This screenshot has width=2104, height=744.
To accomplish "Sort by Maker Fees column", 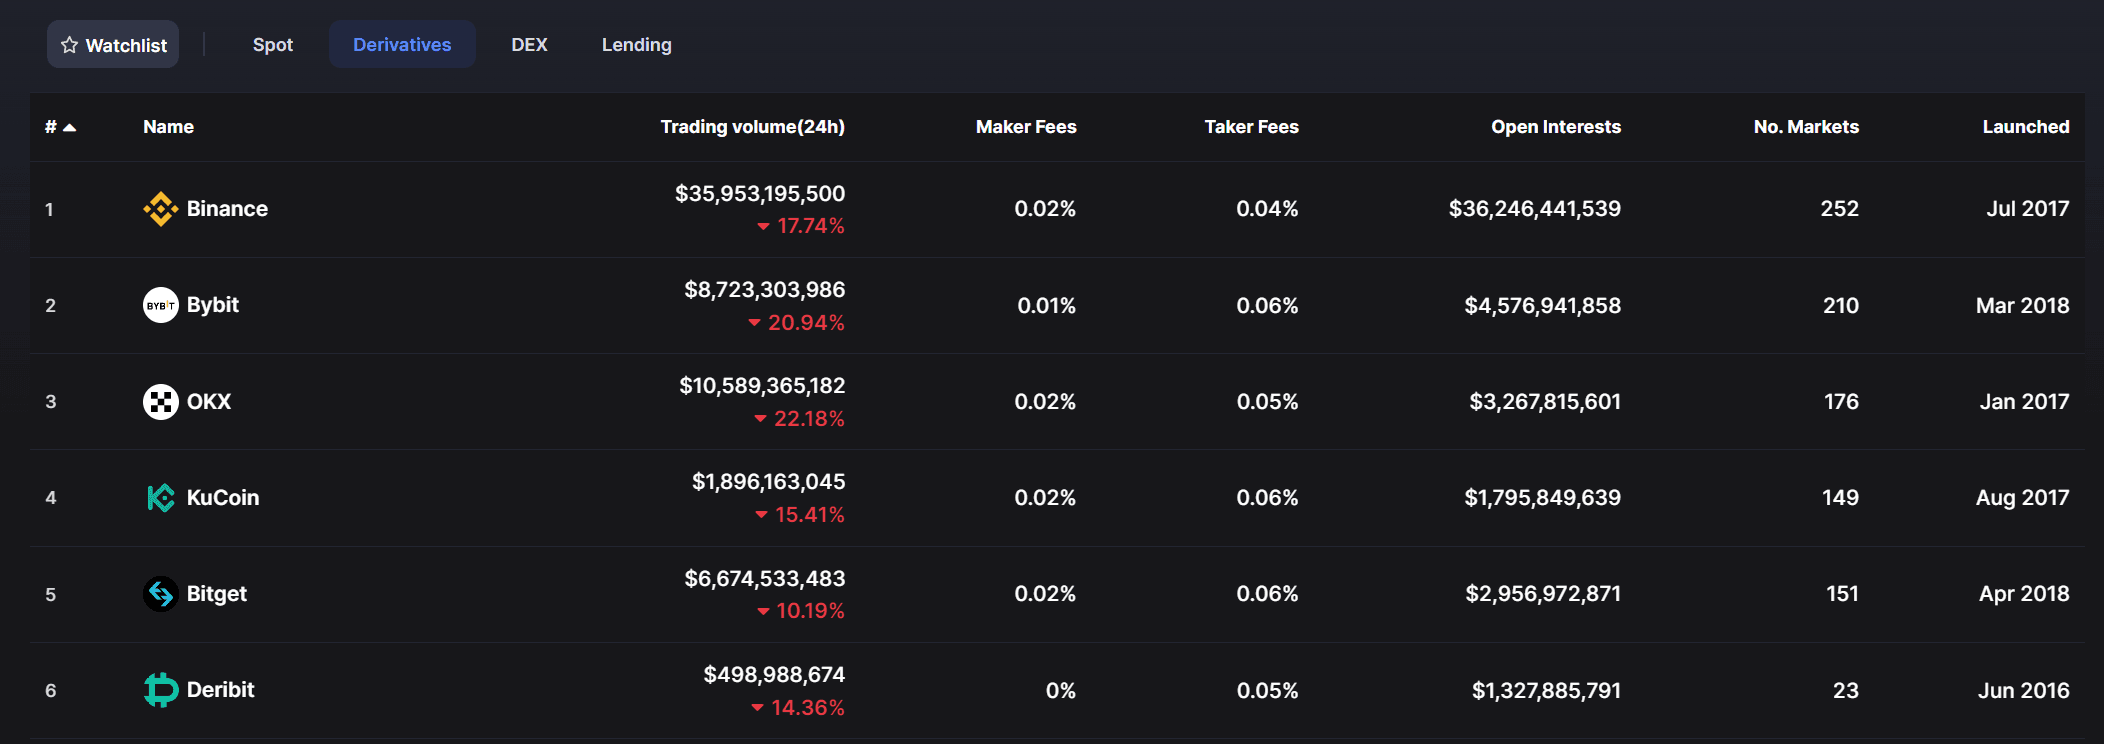I will [1026, 127].
